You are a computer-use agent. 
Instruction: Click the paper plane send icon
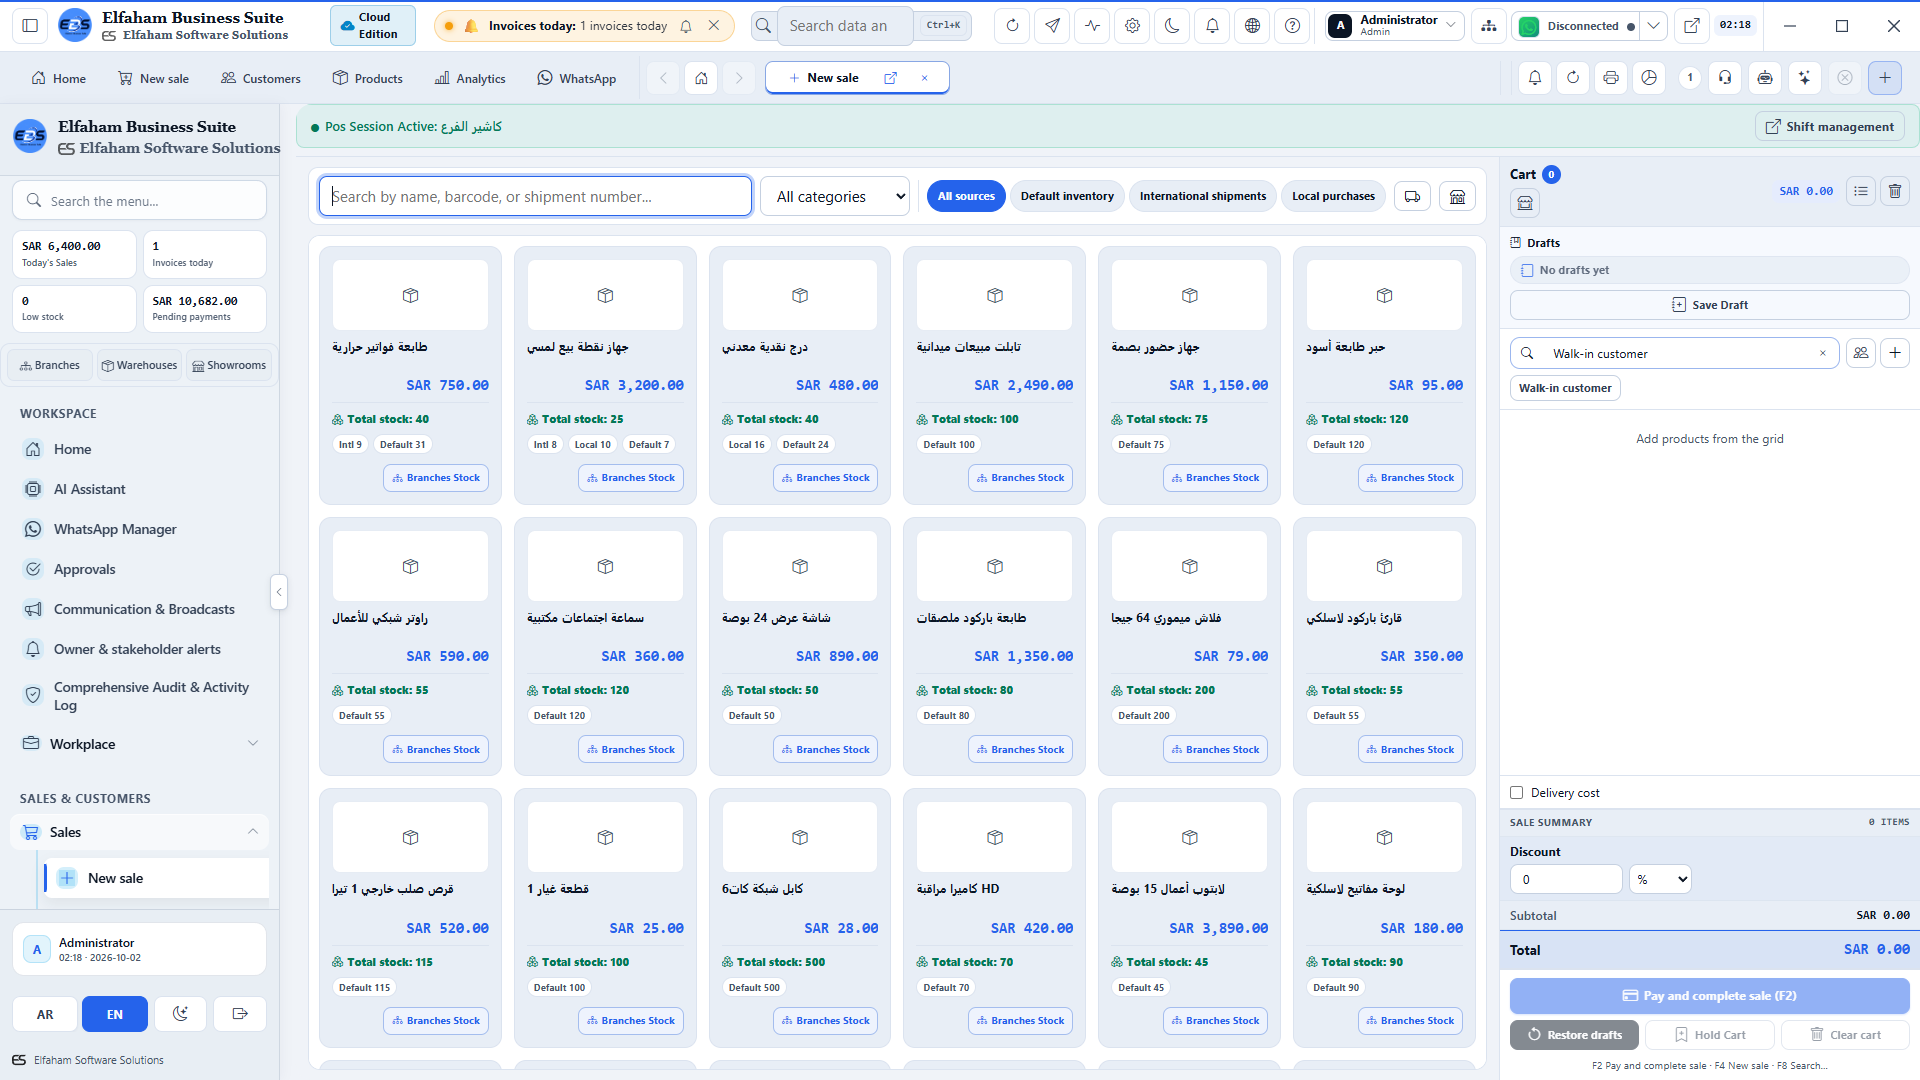(1052, 26)
